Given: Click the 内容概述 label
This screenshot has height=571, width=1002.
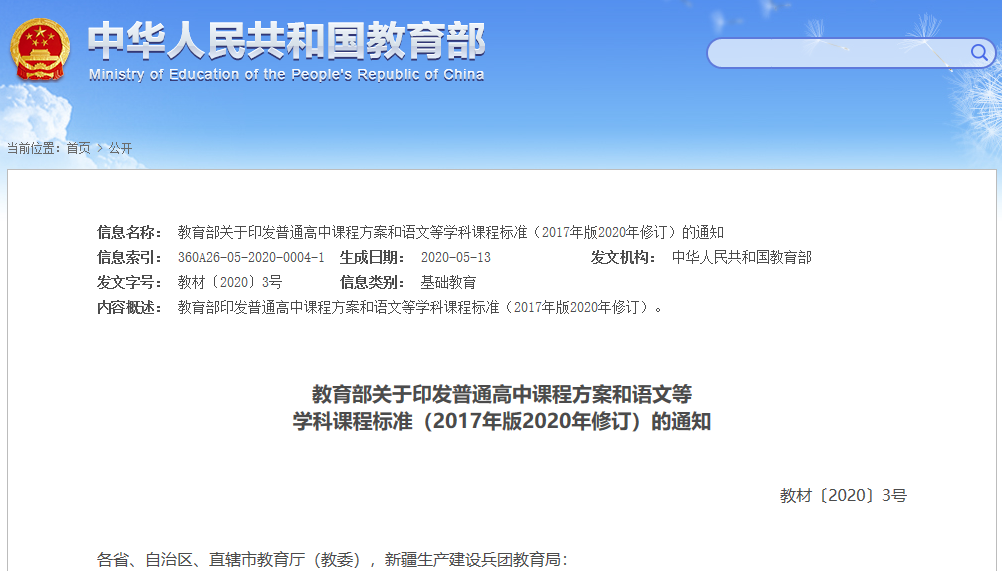Looking at the screenshot, I should pyautogui.click(x=129, y=307).
